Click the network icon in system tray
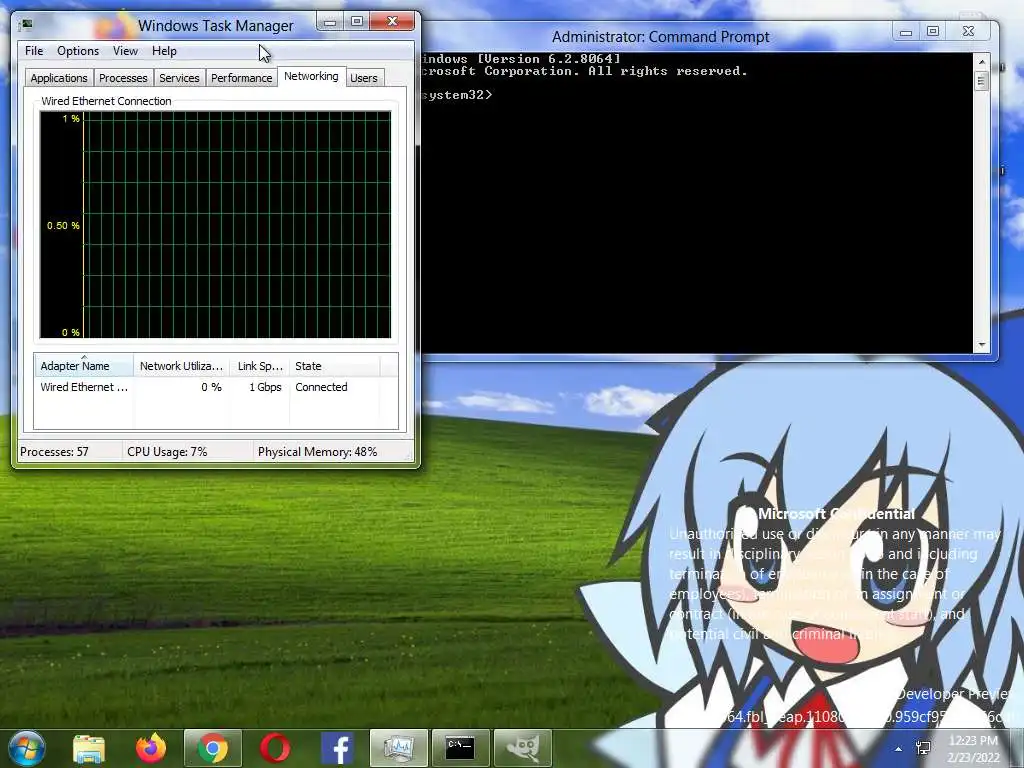This screenshot has width=1024, height=768. pyautogui.click(x=923, y=748)
